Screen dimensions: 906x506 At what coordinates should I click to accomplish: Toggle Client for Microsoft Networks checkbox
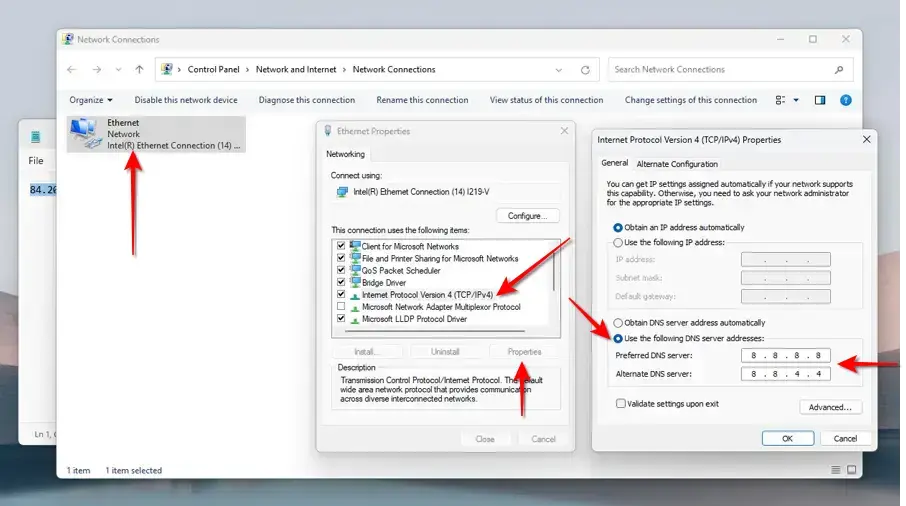[x=341, y=245]
